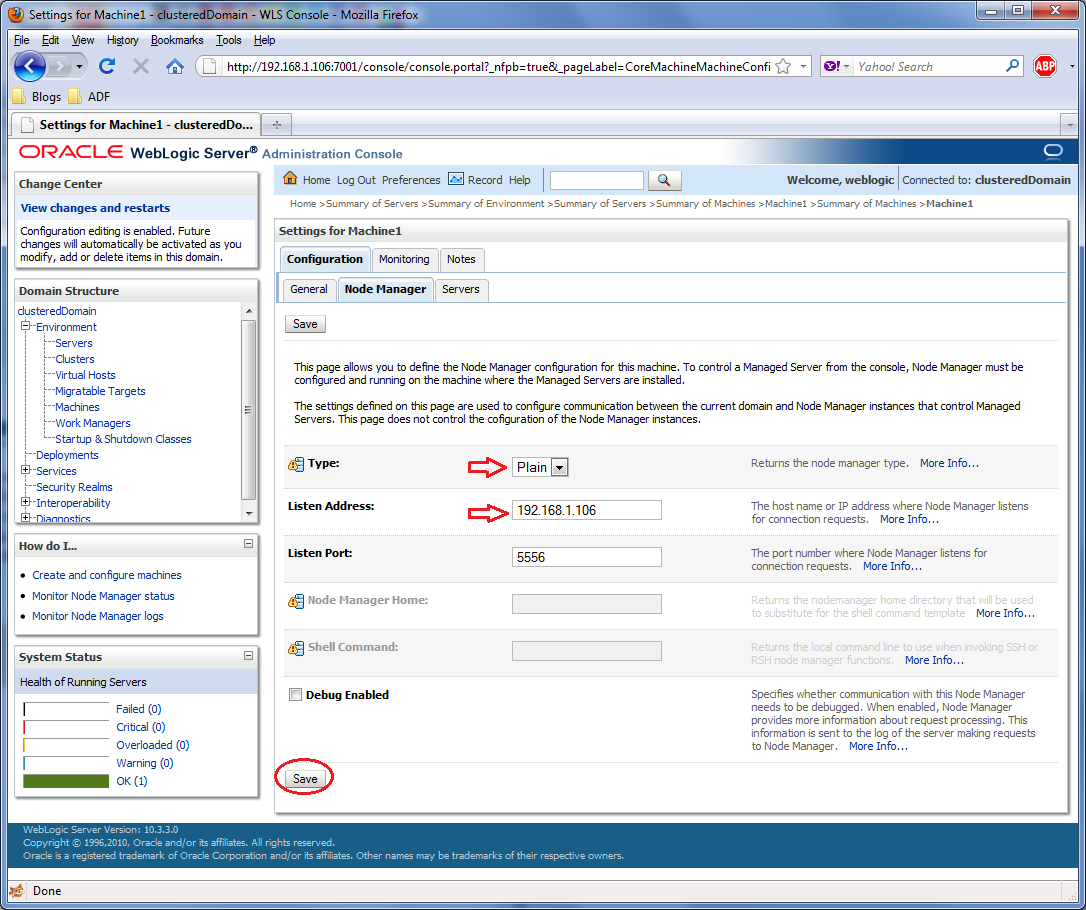
Task: Collapse the How do I panel
Action: [x=249, y=544]
